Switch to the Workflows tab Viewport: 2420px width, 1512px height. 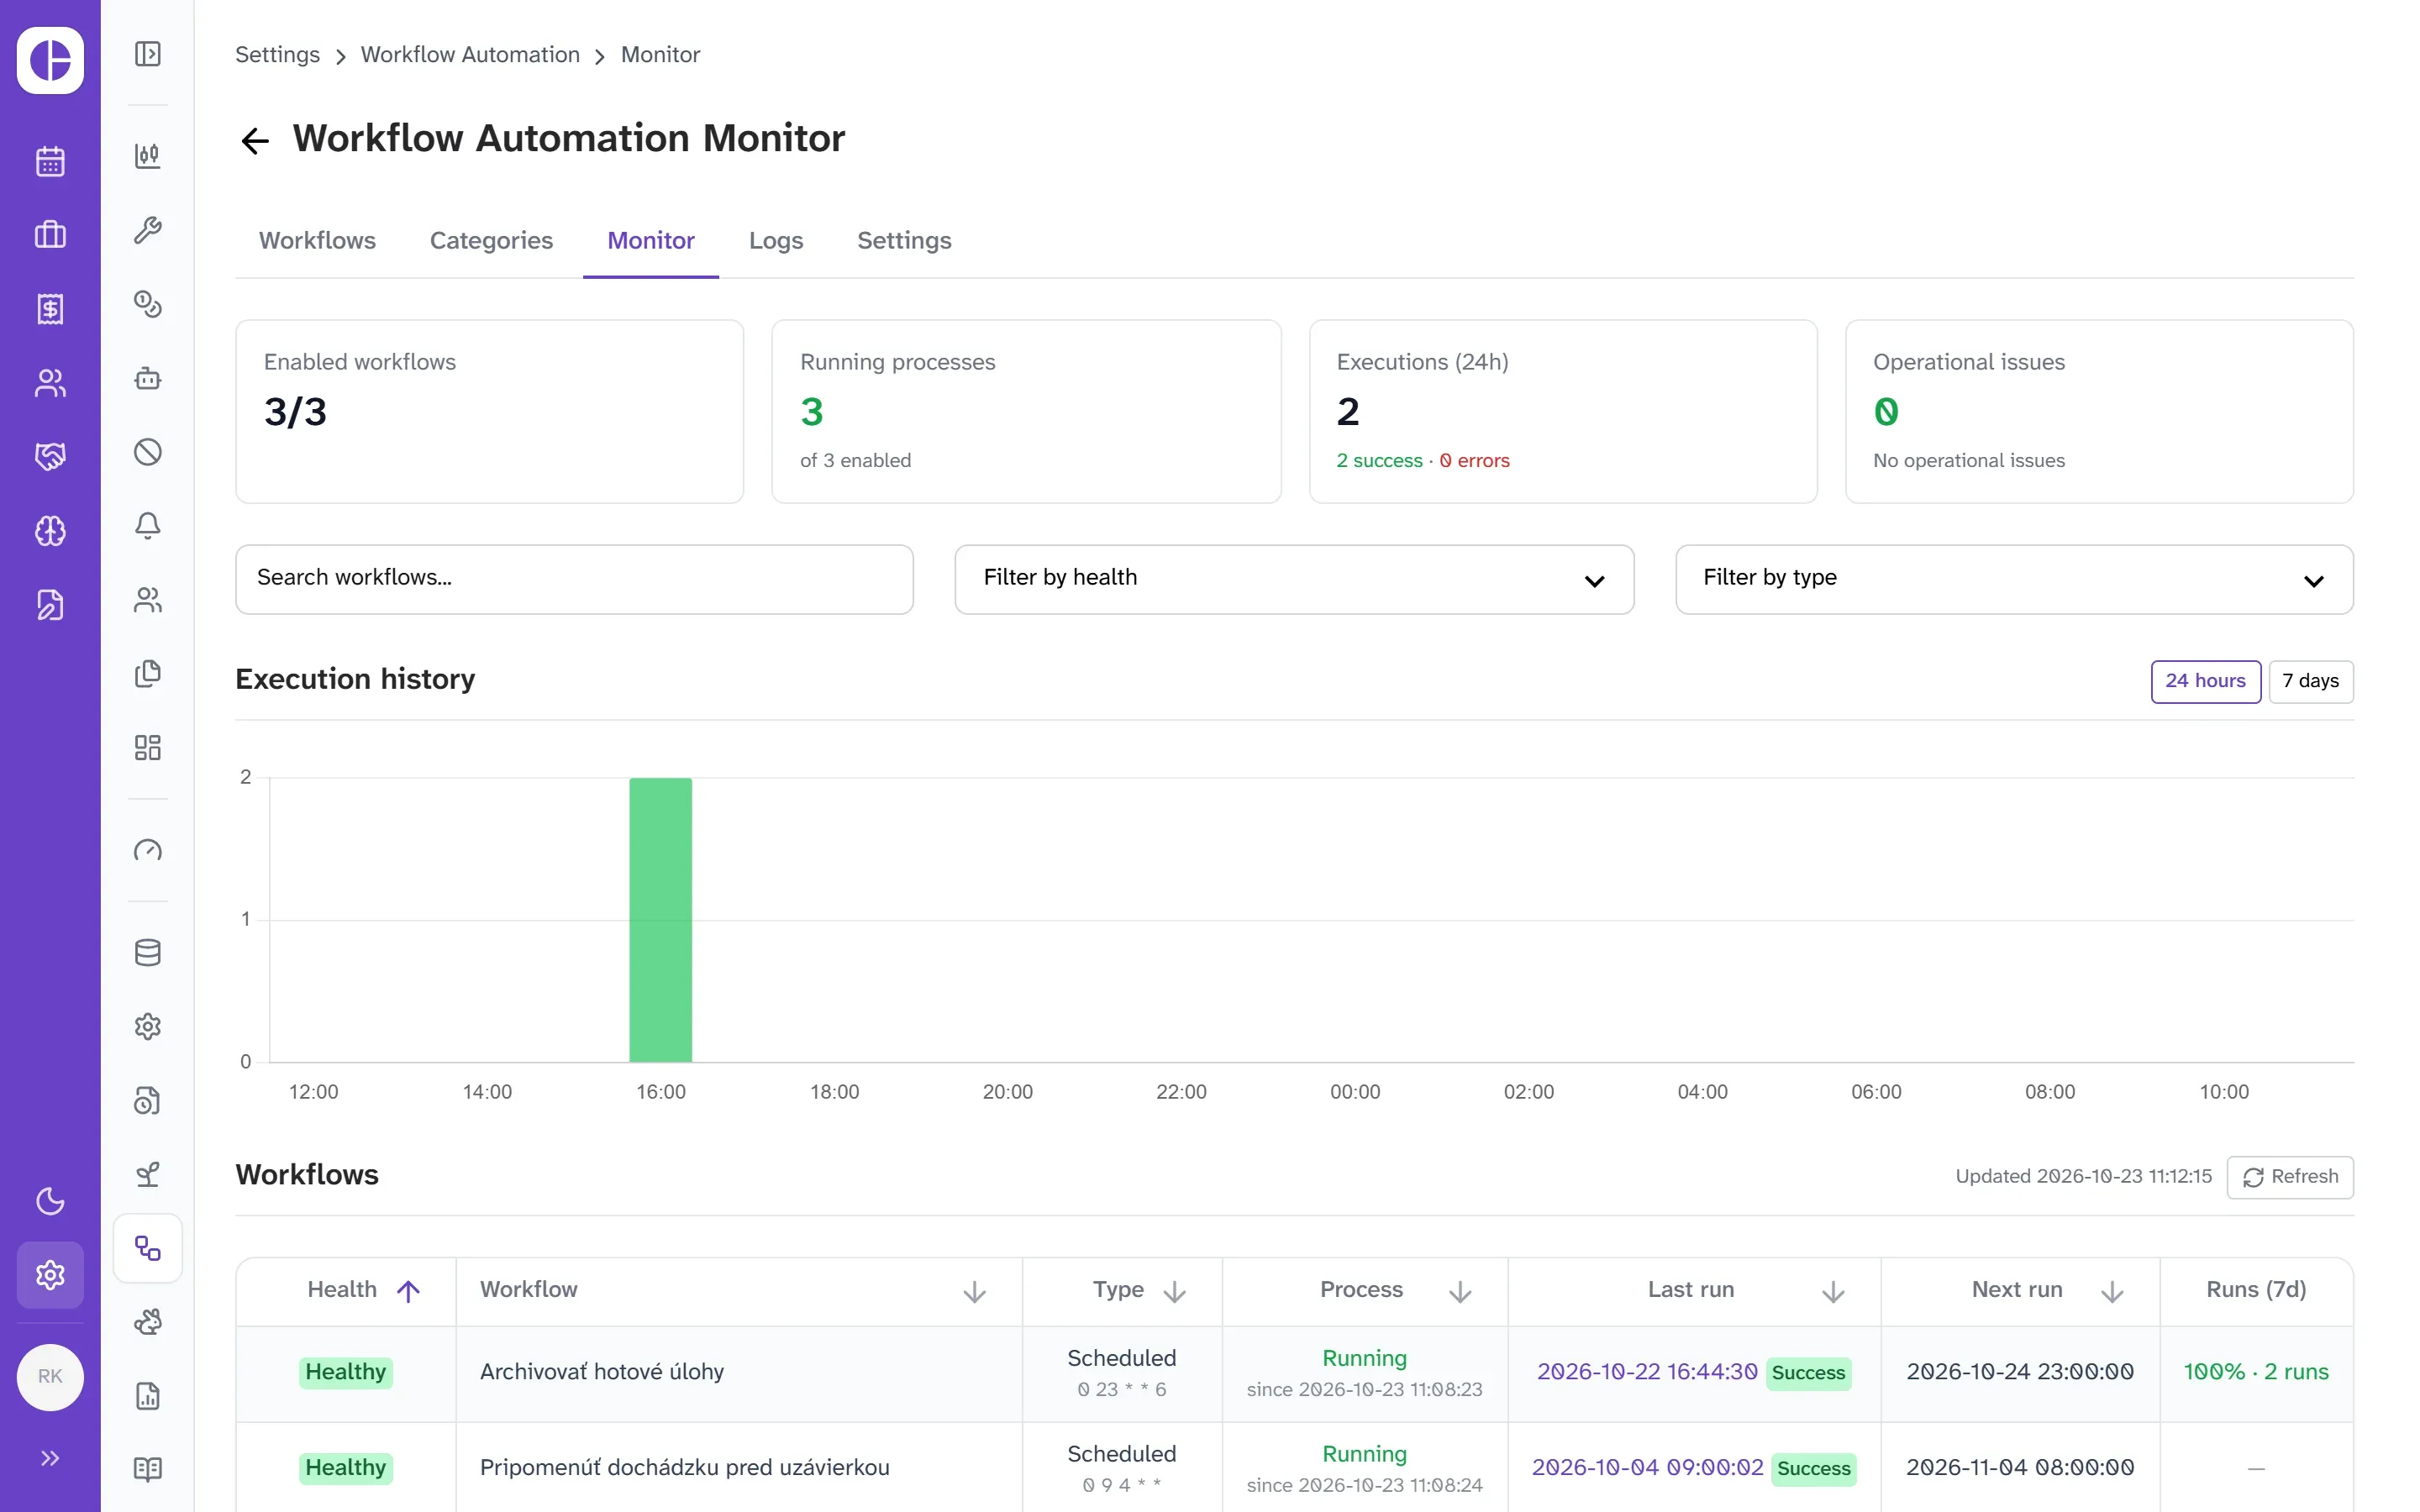pyautogui.click(x=317, y=241)
